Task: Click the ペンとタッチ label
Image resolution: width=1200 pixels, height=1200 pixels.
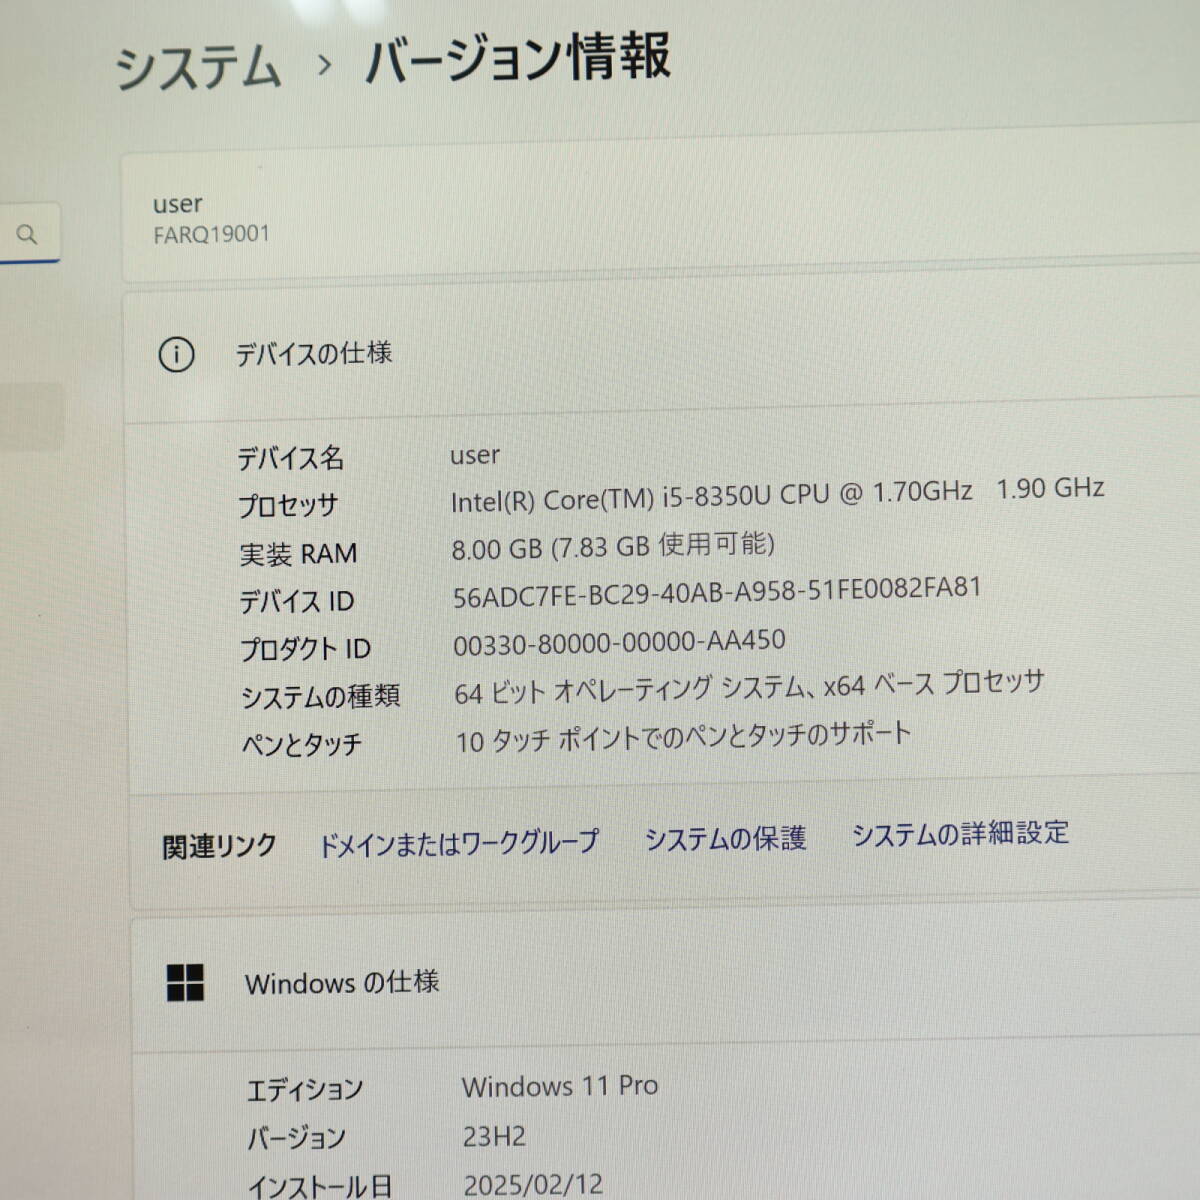Action: 302,744
